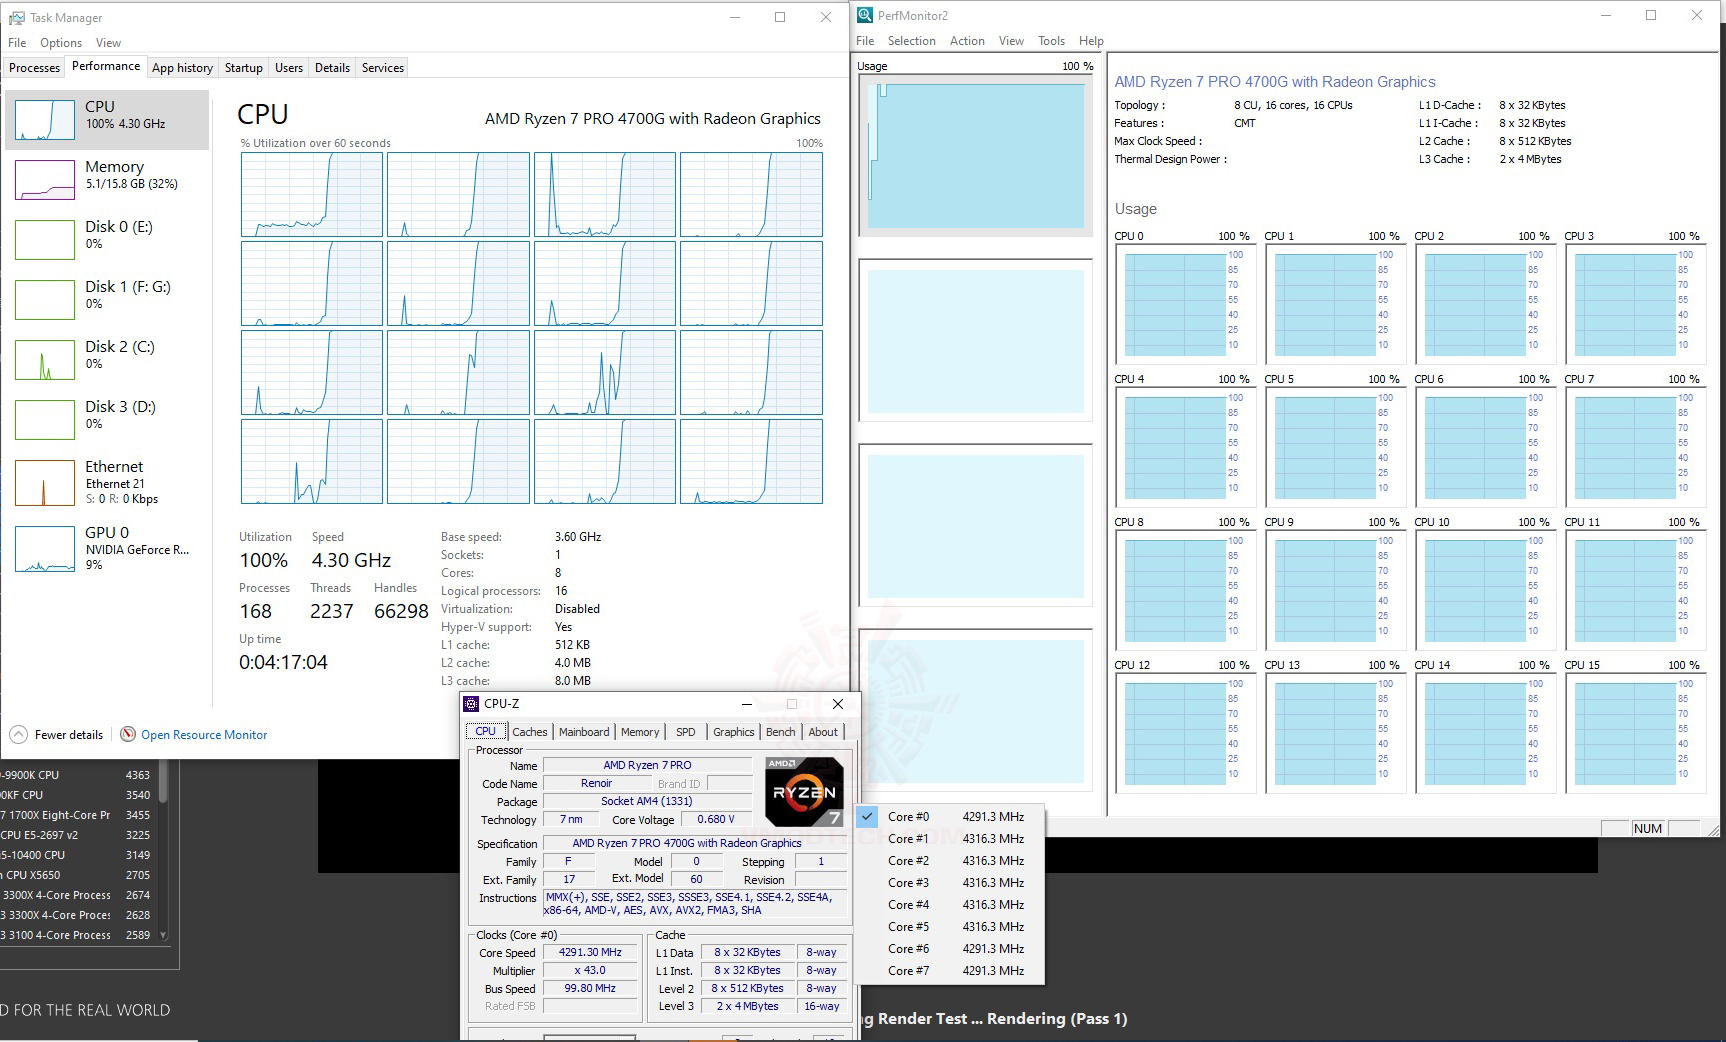Open the Action menu in PerfMonitor2
Viewport: 1726px width, 1042px height.
coord(967,41)
